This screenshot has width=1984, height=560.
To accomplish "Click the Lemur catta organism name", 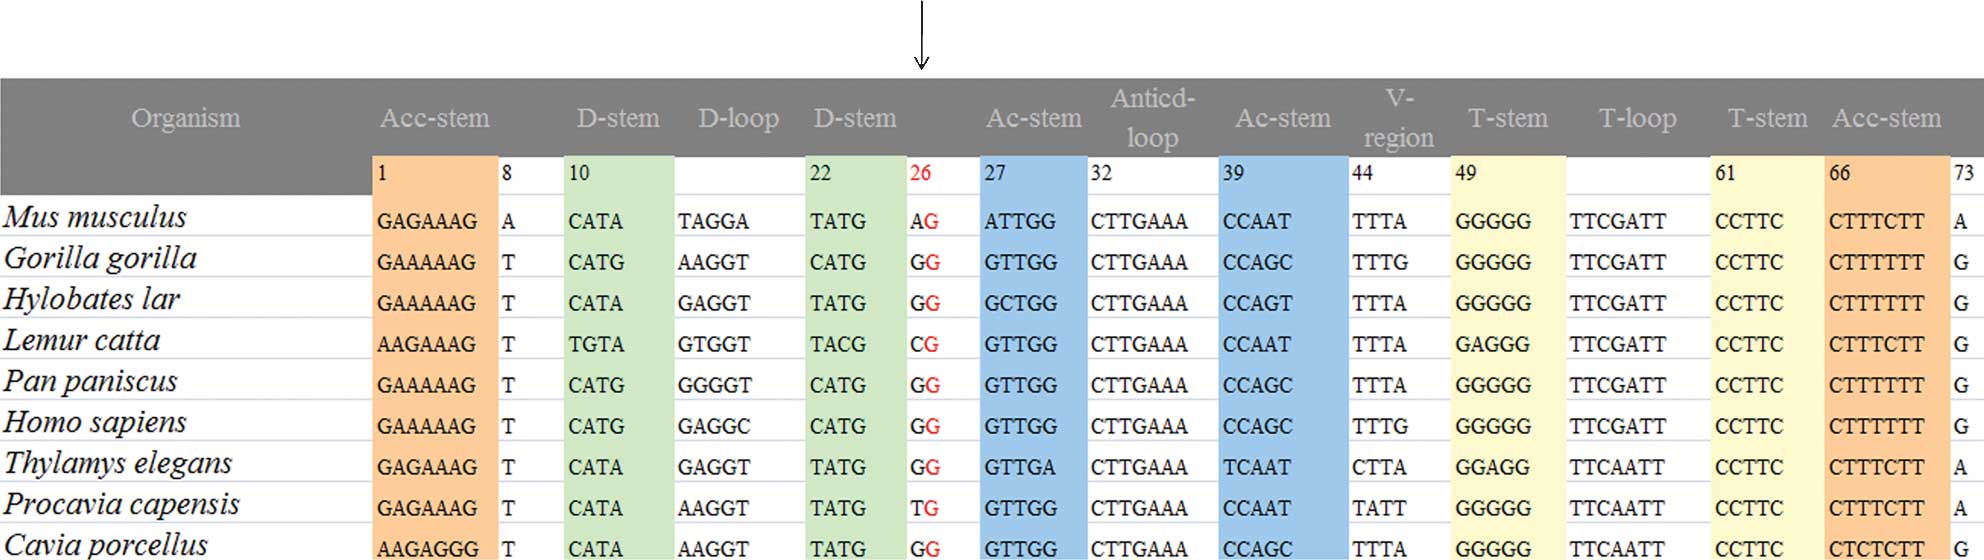I will [82, 341].
